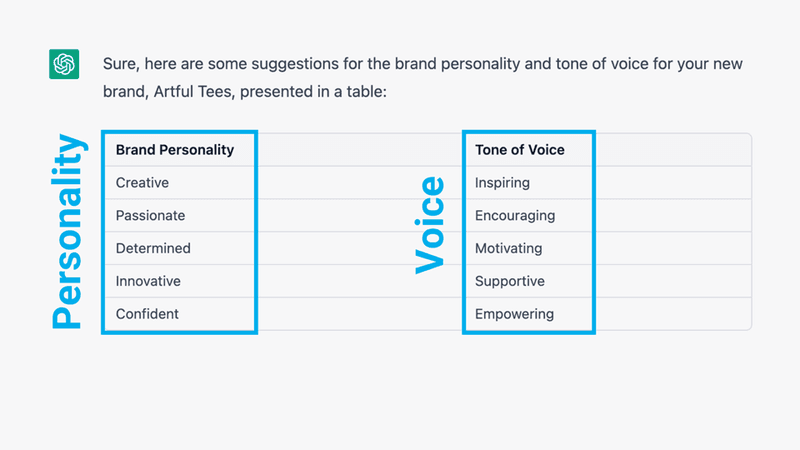Select the Encouraging tone cell
Image resolution: width=800 pixels, height=450 pixels.
[x=515, y=216]
